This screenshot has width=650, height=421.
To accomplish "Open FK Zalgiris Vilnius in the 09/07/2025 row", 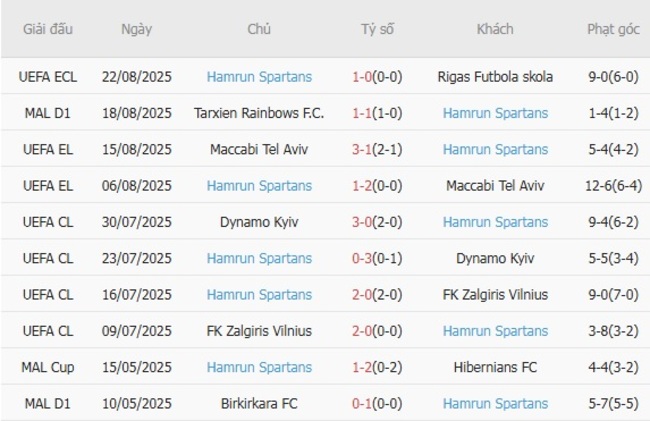I will [x=259, y=331].
